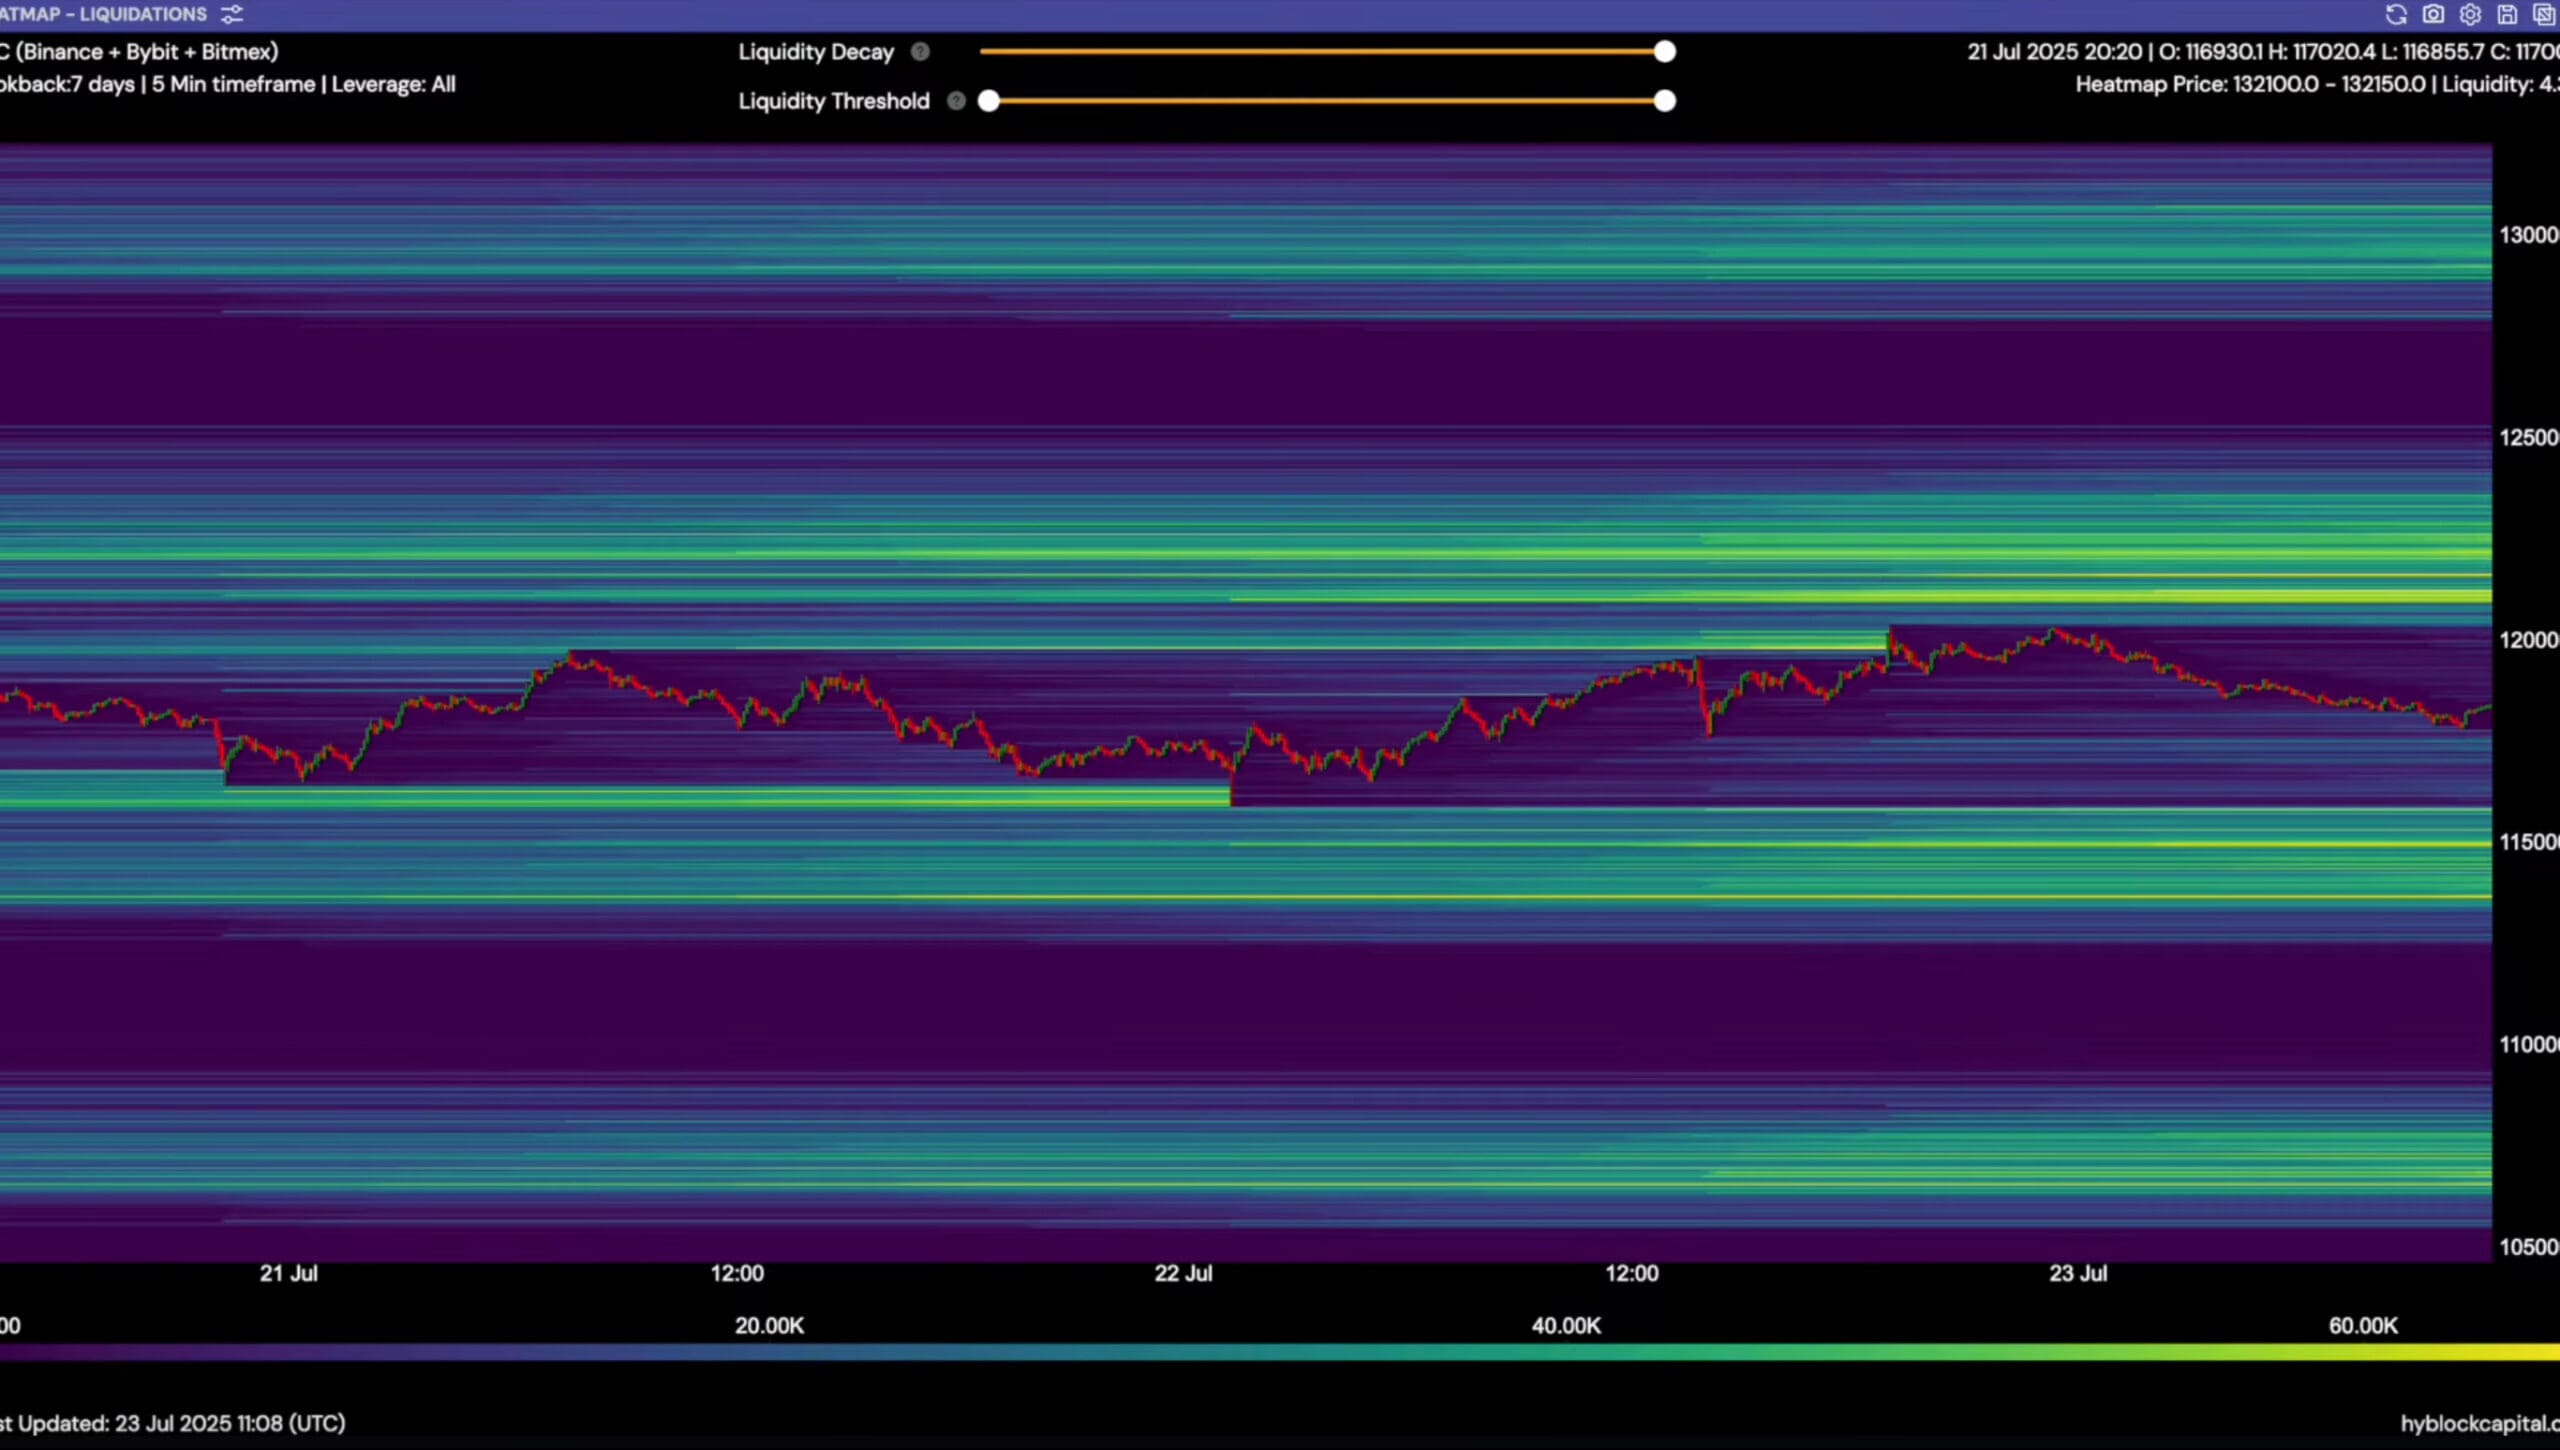Click the 12500 price axis label
The width and height of the screenshot is (2560, 1450).
[x=2528, y=438]
